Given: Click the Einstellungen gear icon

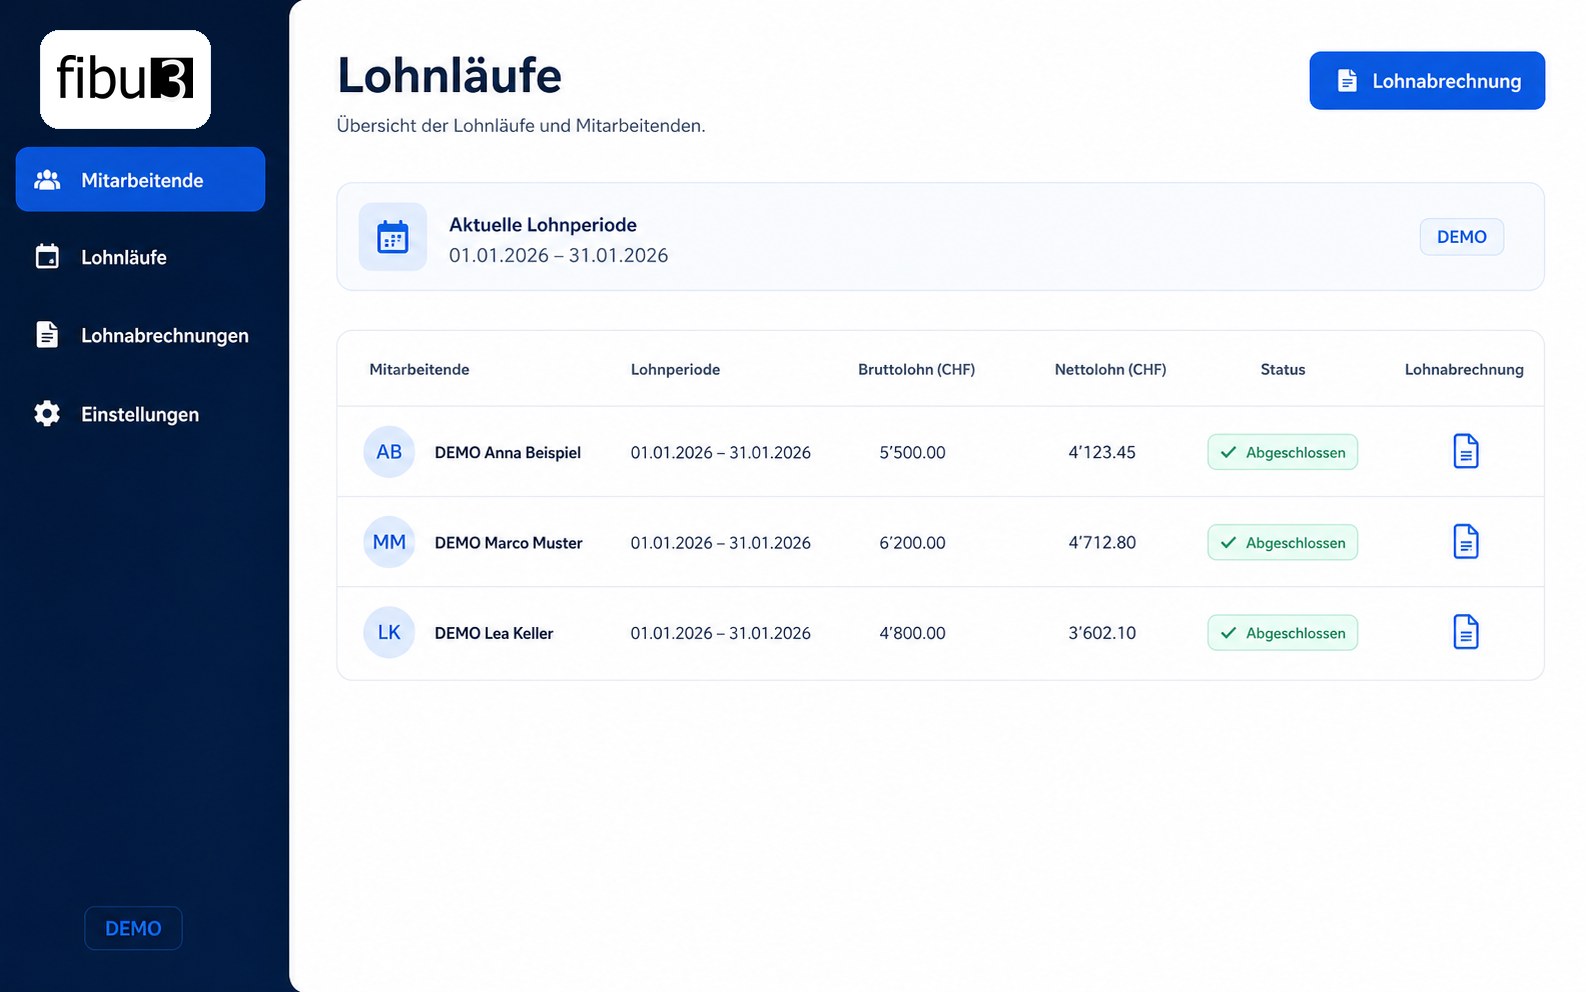Looking at the screenshot, I should coord(47,413).
